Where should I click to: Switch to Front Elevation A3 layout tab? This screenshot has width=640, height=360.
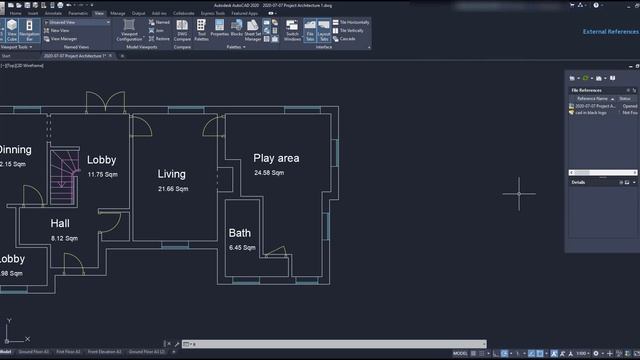[x=104, y=352]
